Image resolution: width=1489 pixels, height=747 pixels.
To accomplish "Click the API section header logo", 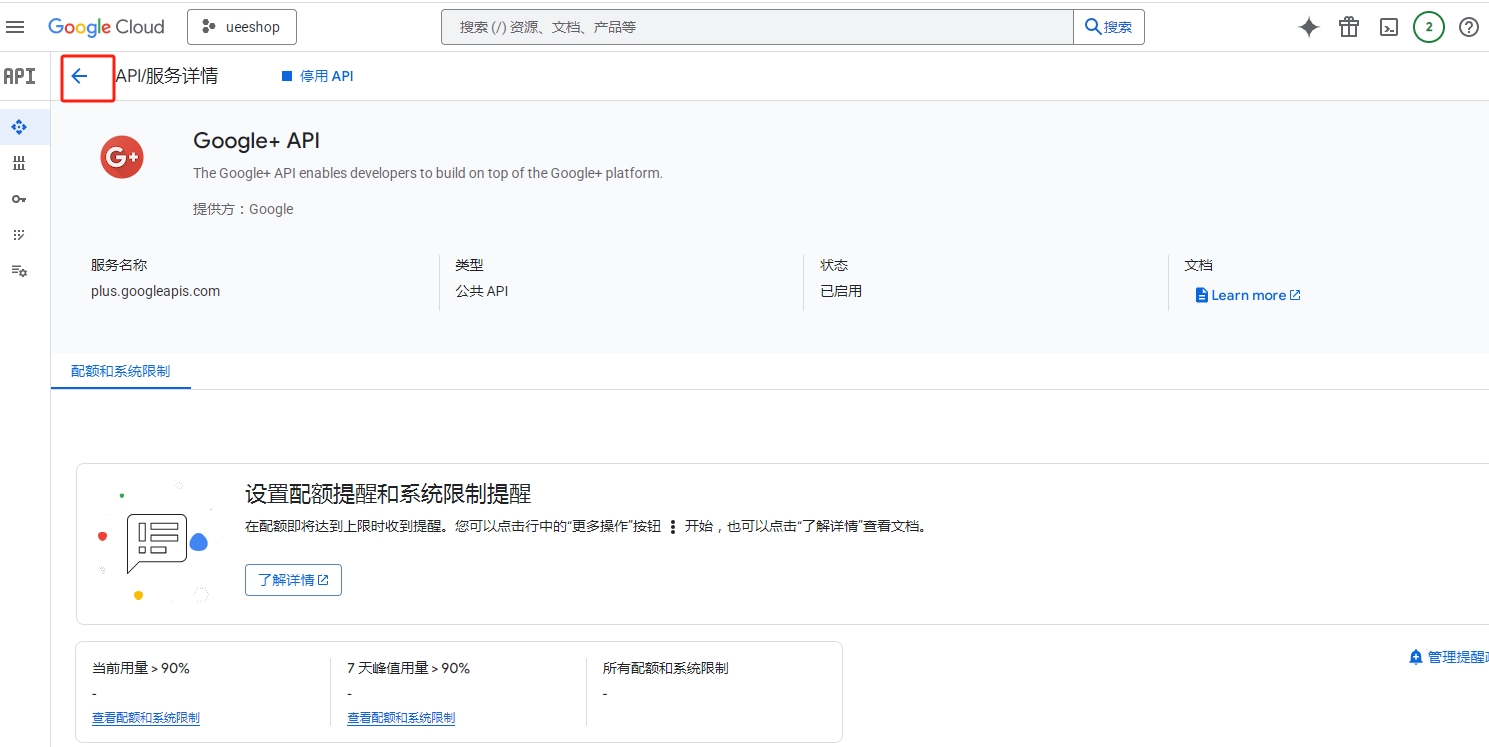I will point(20,76).
